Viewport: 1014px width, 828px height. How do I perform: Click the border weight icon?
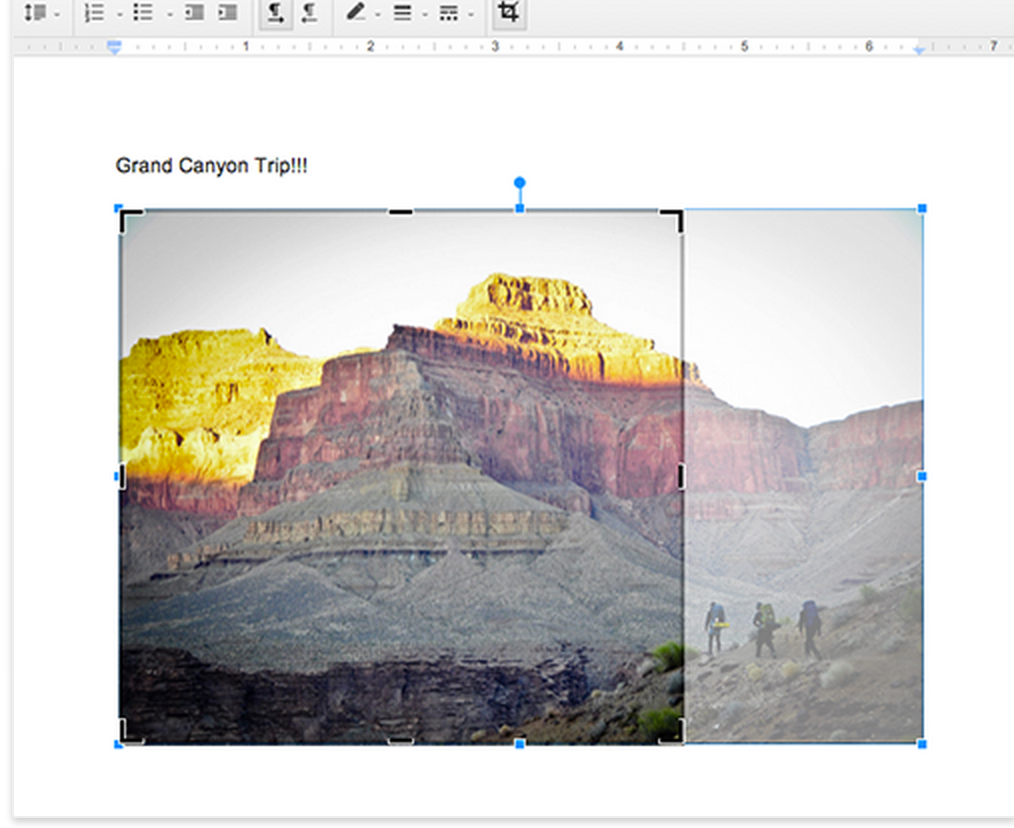(x=400, y=13)
